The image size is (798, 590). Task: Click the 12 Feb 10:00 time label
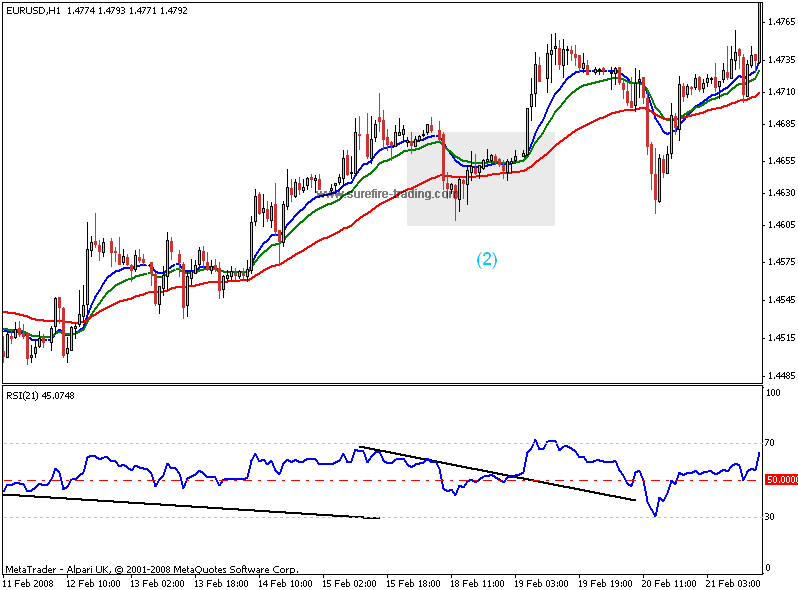[x=94, y=583]
